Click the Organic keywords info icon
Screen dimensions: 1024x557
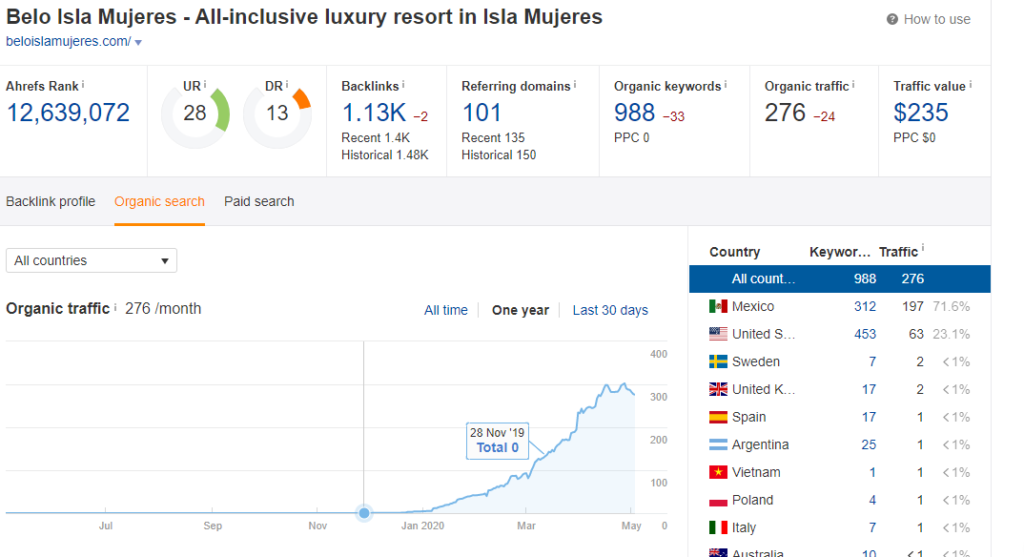726,86
